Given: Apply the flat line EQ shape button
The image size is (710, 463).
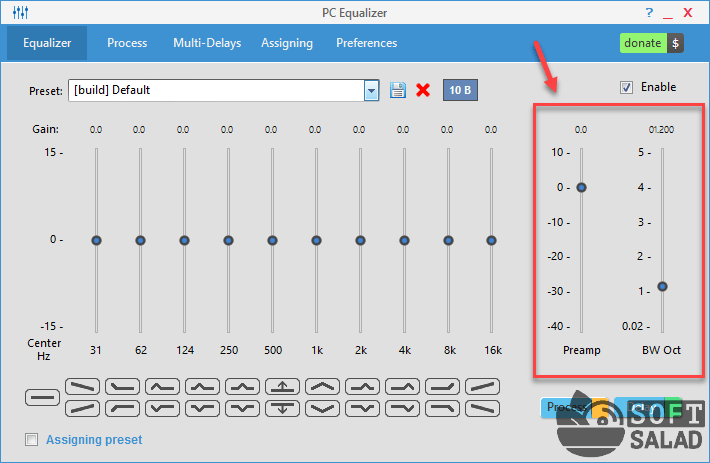Looking at the screenshot, I should pos(42,397).
